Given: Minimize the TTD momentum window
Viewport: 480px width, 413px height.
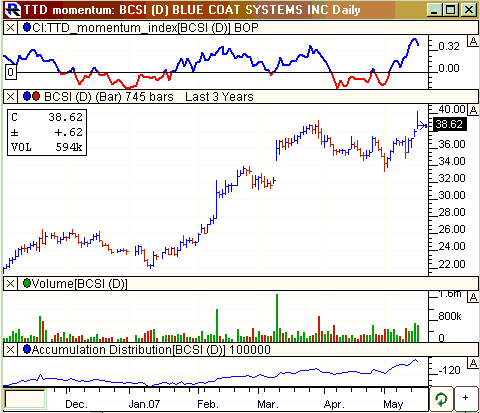Looking at the screenshot, I should 434,10.
